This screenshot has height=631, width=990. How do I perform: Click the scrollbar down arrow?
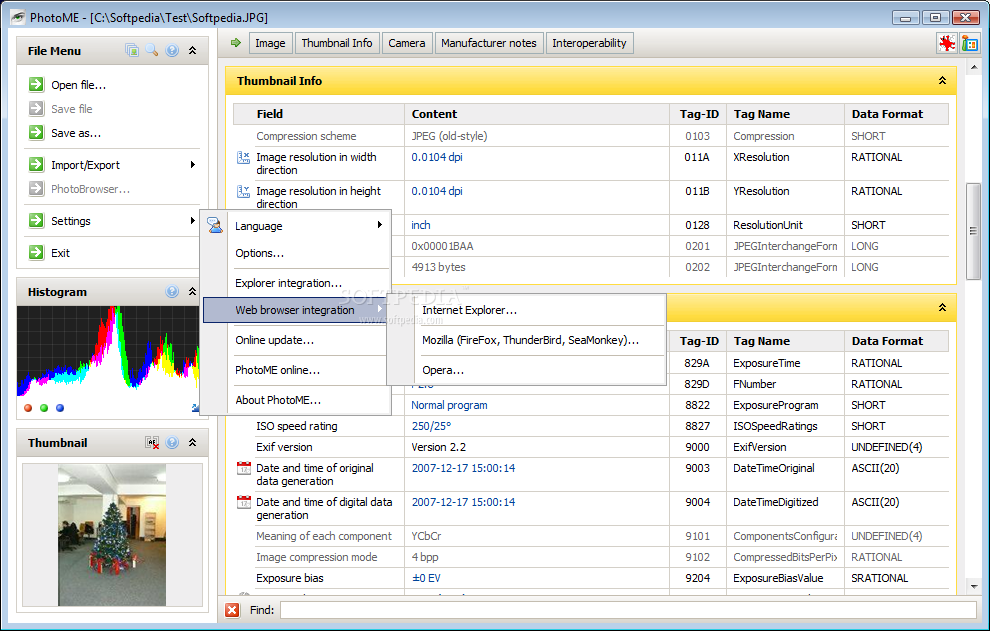point(973,587)
